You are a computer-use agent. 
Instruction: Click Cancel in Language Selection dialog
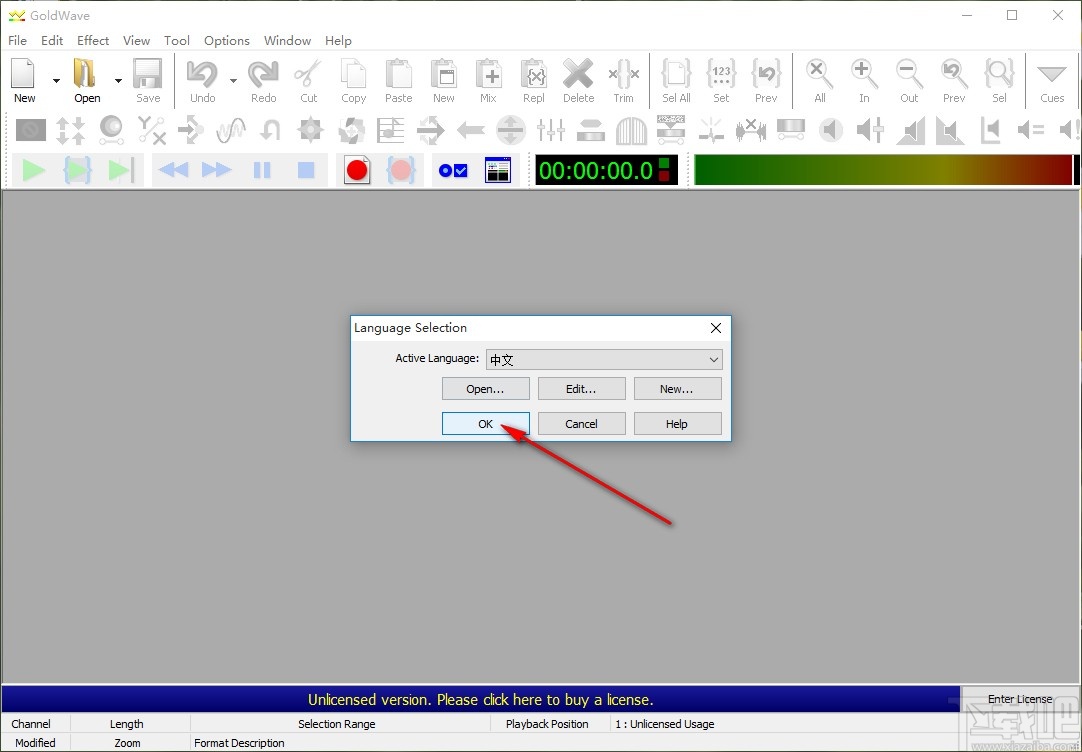point(582,424)
